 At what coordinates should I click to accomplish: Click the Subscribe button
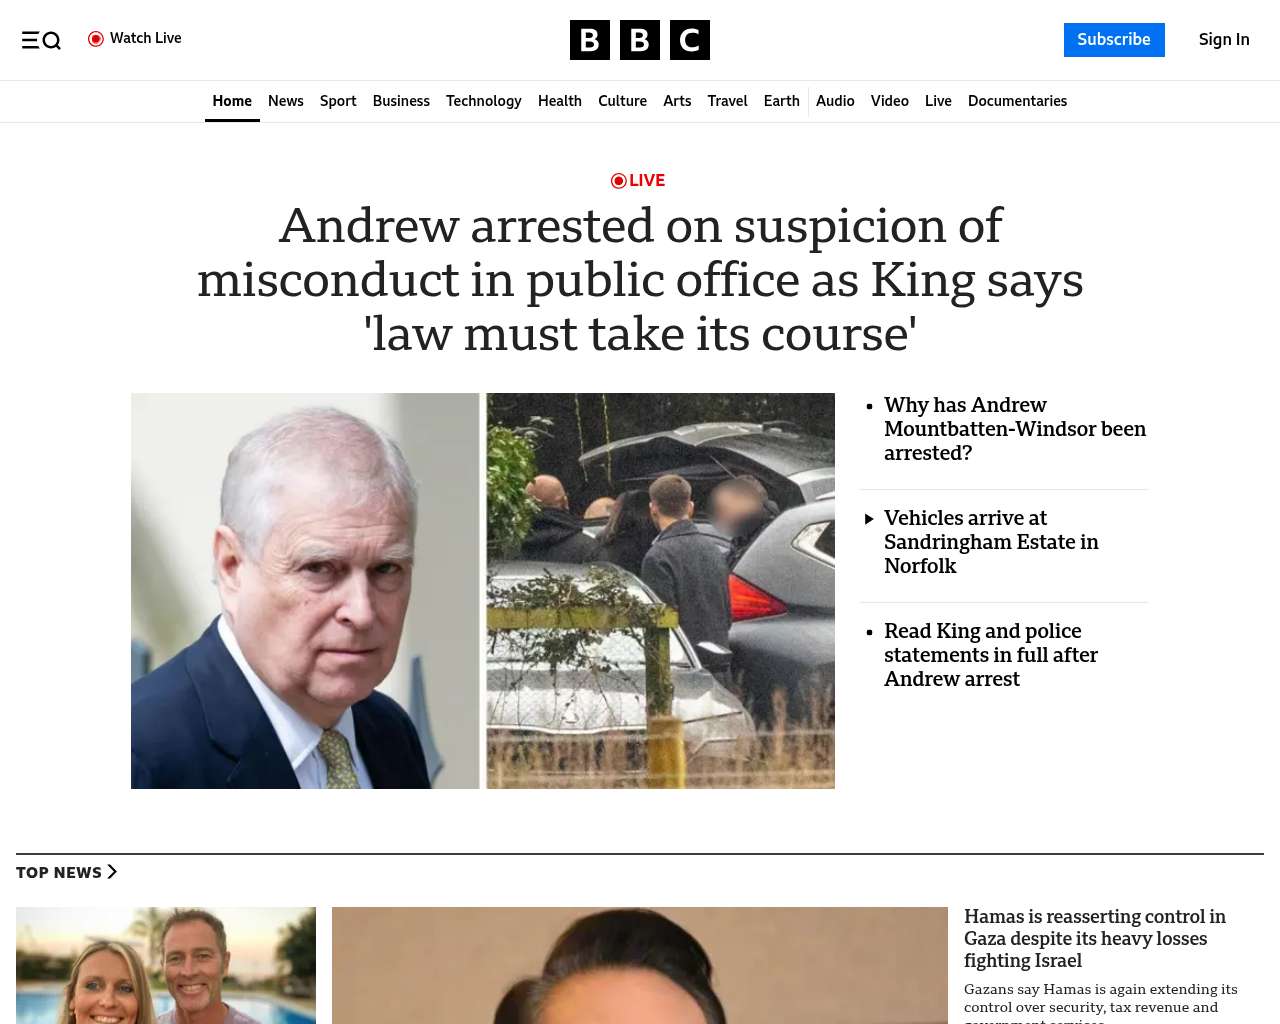(1114, 40)
